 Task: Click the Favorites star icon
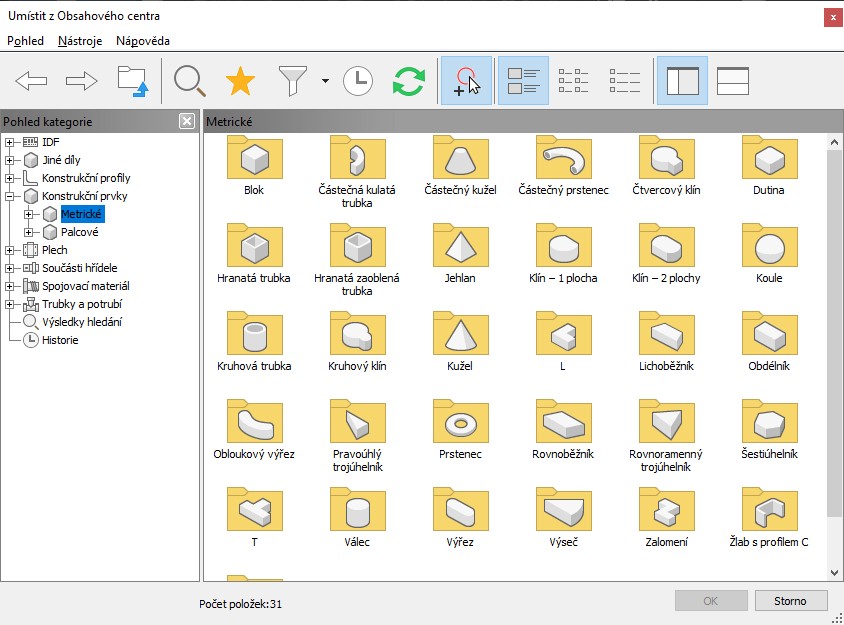click(x=240, y=82)
